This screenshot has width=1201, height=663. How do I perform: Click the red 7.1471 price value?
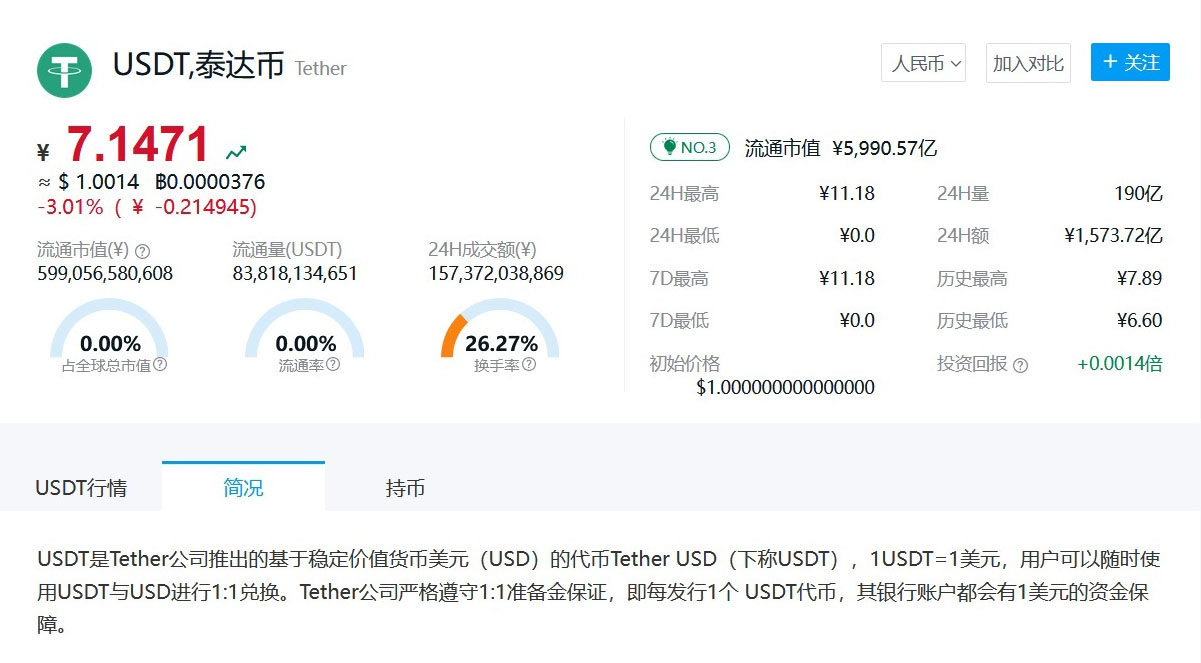click(x=138, y=146)
